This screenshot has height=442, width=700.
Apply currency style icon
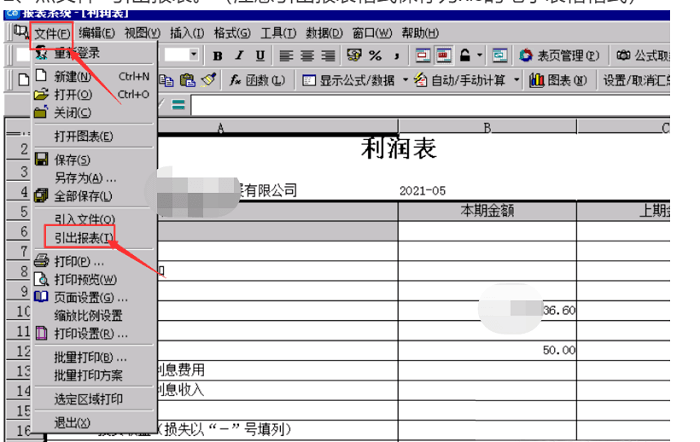coord(354,55)
